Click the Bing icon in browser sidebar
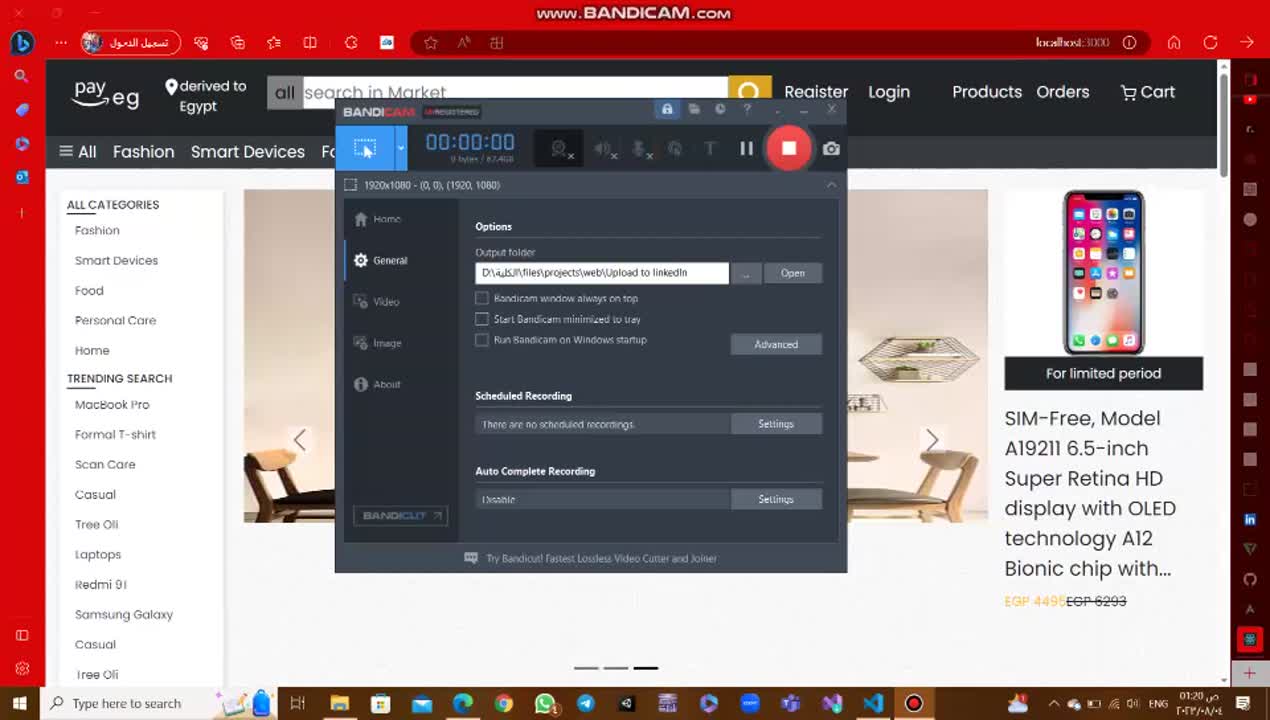The height and width of the screenshot is (720, 1270). 22,43
